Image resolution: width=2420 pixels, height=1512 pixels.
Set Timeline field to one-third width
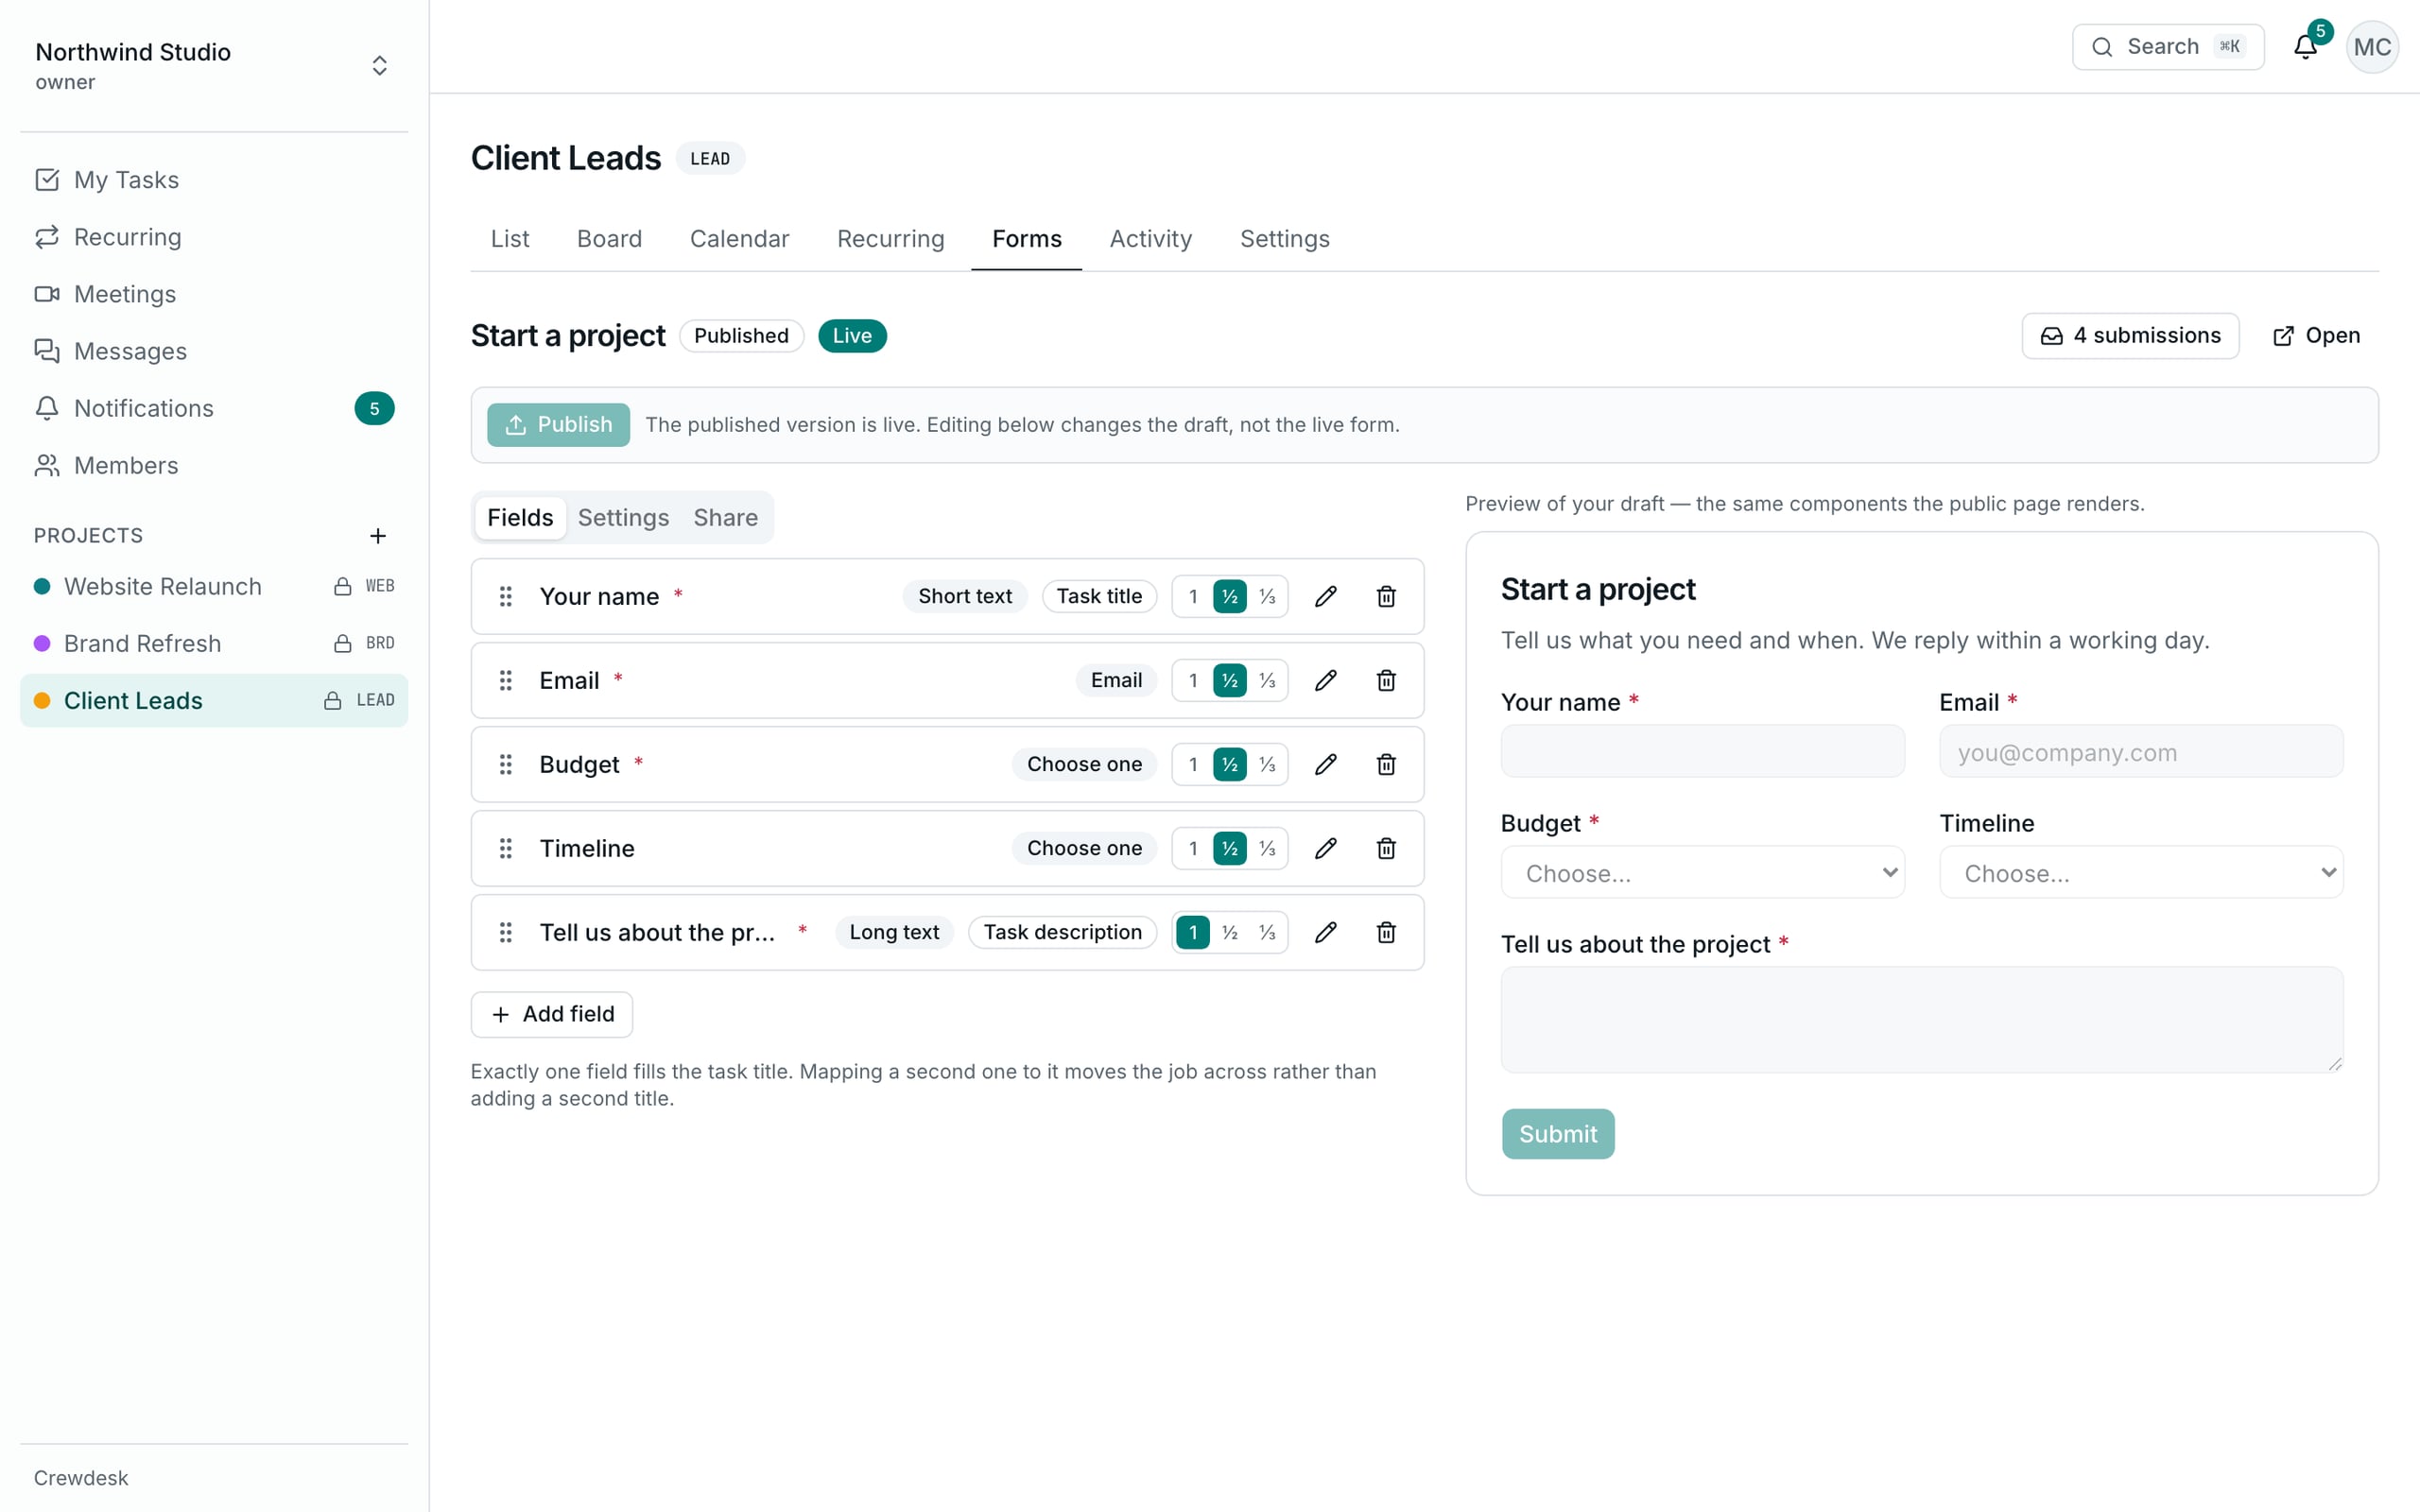tap(1267, 848)
